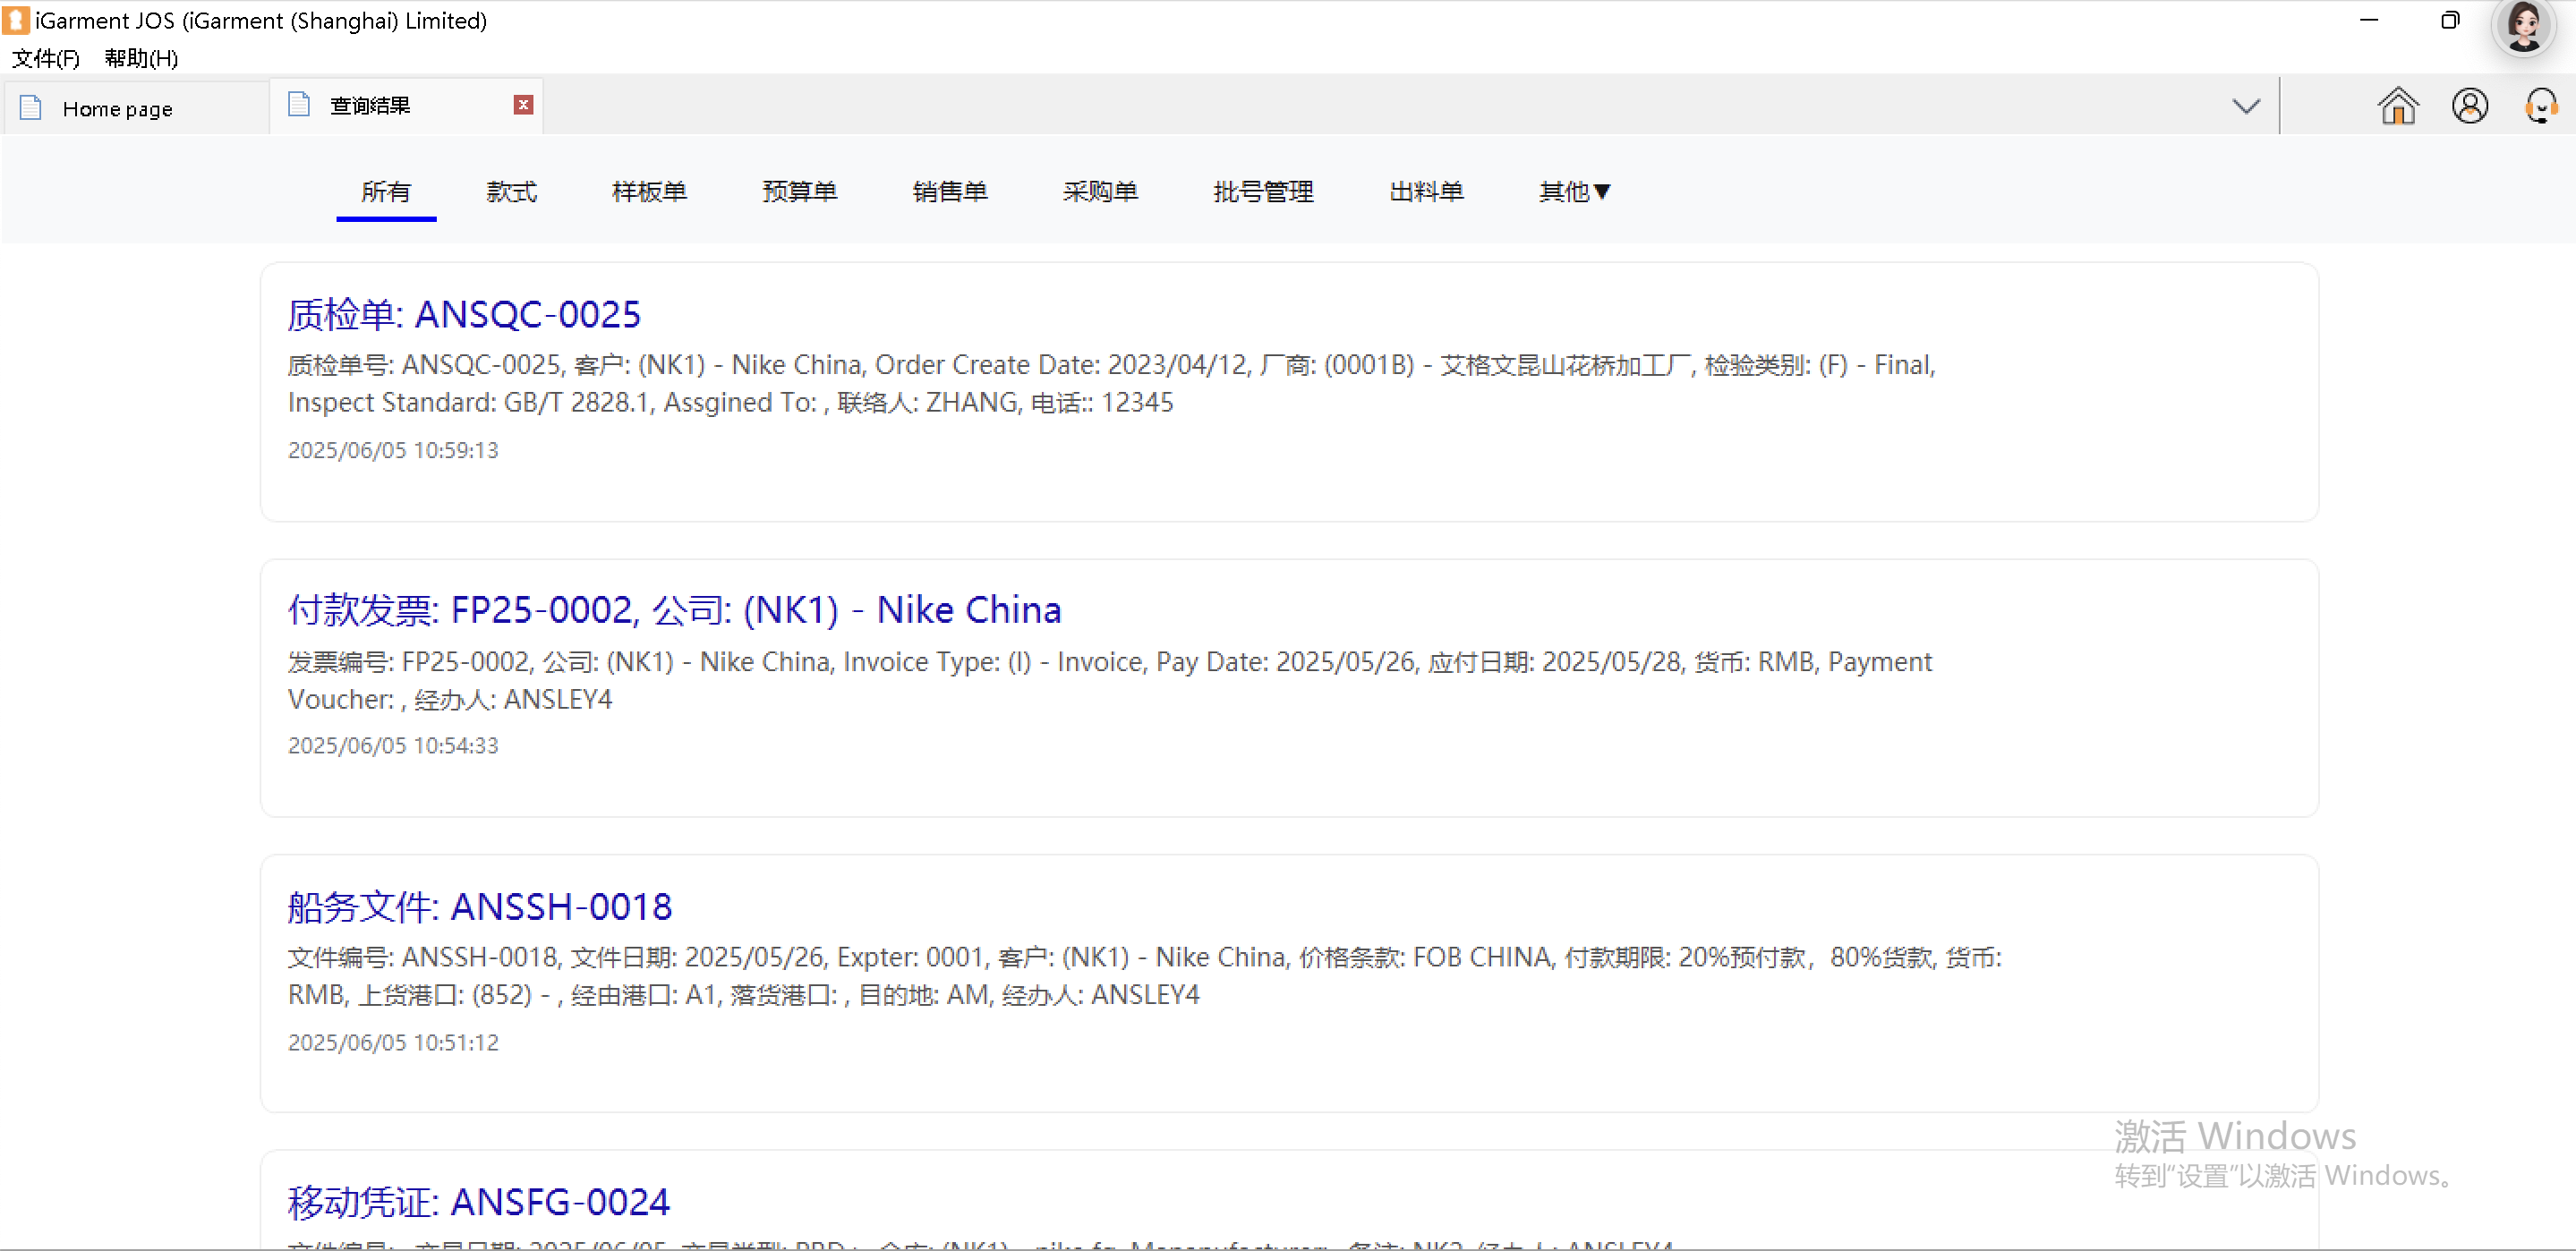2576x1251 pixels.
Task: Open the 其他 dropdown filter
Action: pos(1574,191)
